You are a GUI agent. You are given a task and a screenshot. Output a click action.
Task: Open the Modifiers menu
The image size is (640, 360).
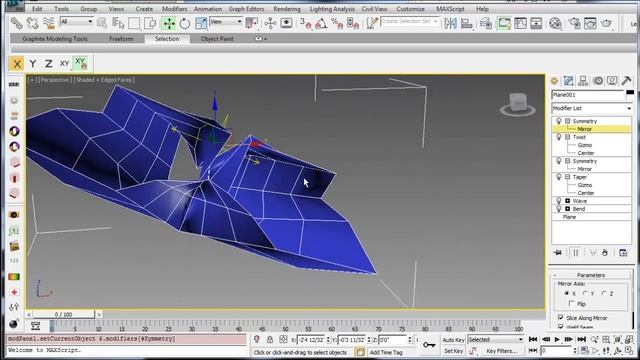click(x=174, y=9)
